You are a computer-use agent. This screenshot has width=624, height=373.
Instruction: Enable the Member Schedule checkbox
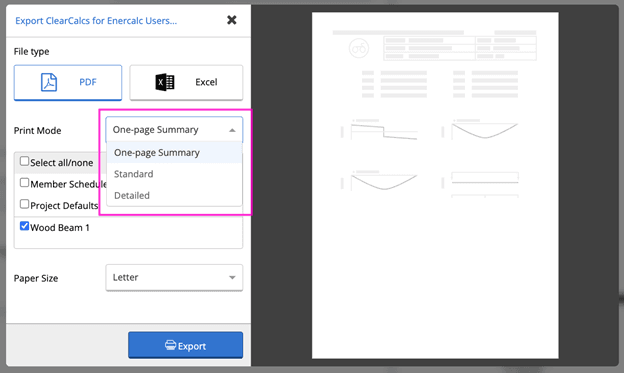[x=24, y=183]
